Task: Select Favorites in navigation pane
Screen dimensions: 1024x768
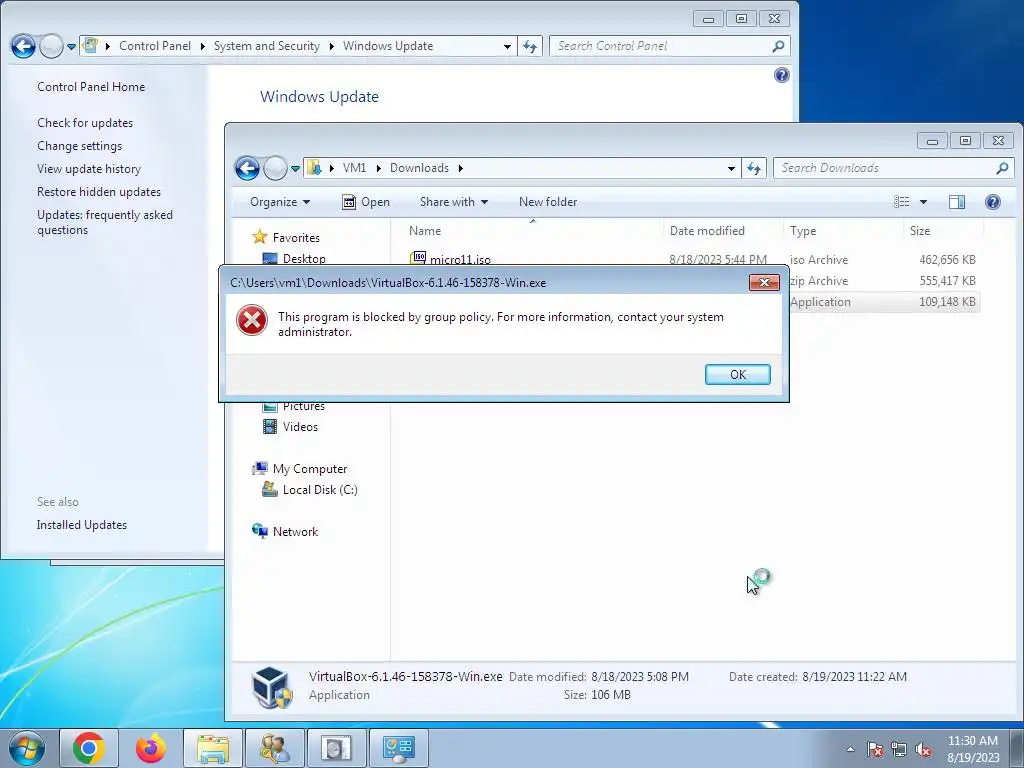Action: pos(296,238)
